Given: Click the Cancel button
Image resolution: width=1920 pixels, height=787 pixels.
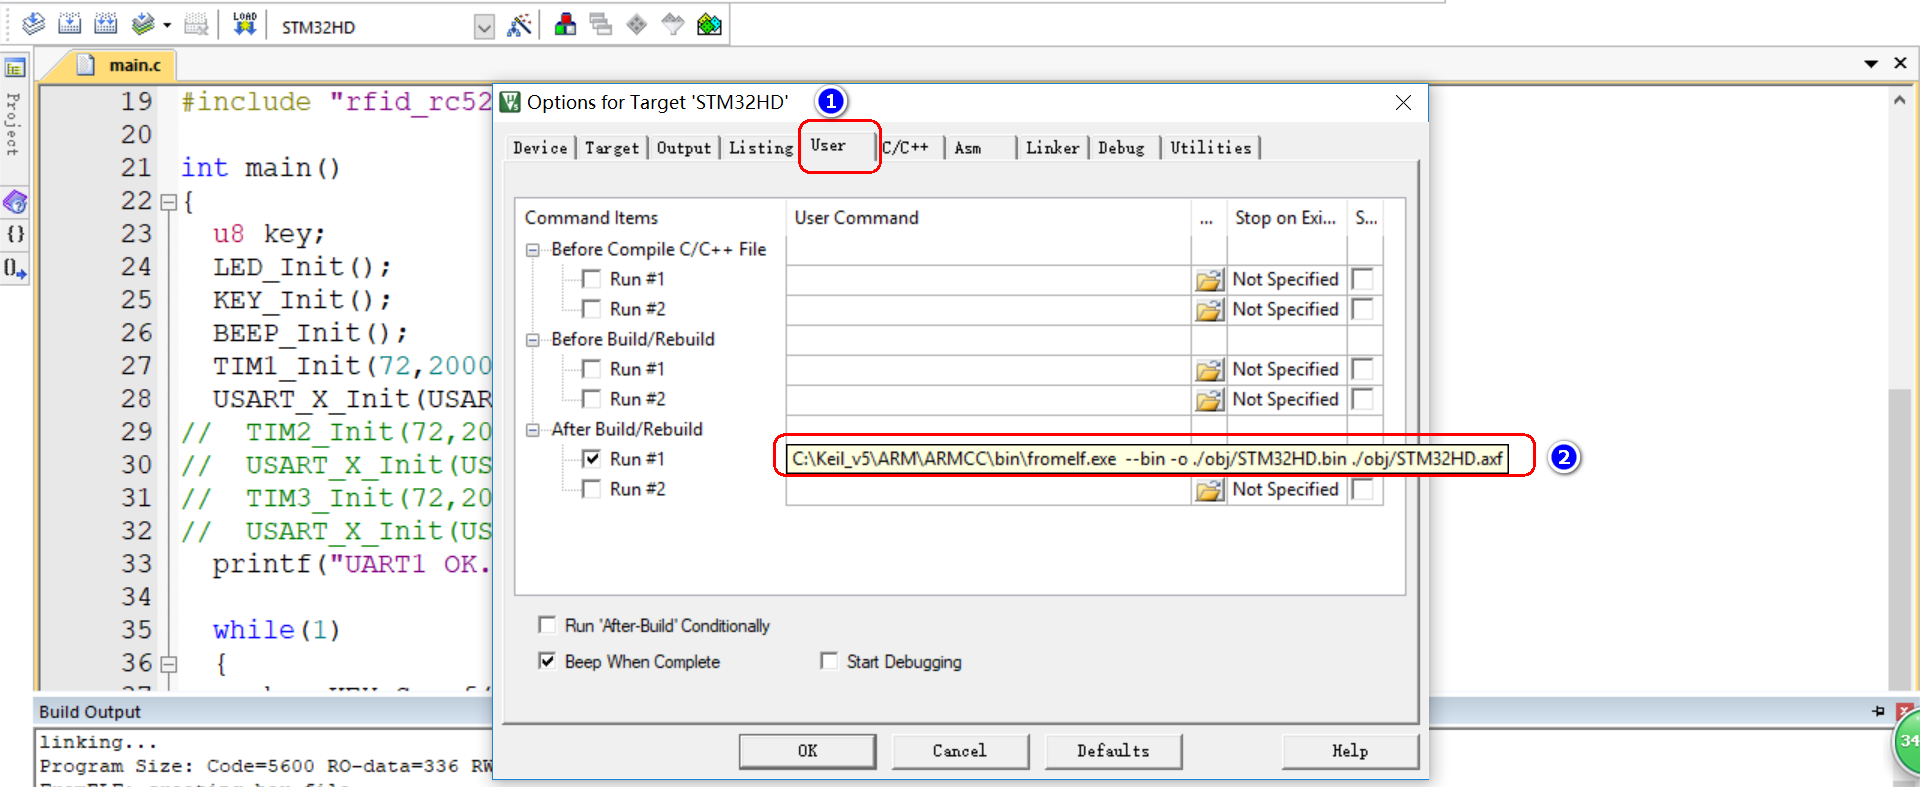Looking at the screenshot, I should (960, 751).
